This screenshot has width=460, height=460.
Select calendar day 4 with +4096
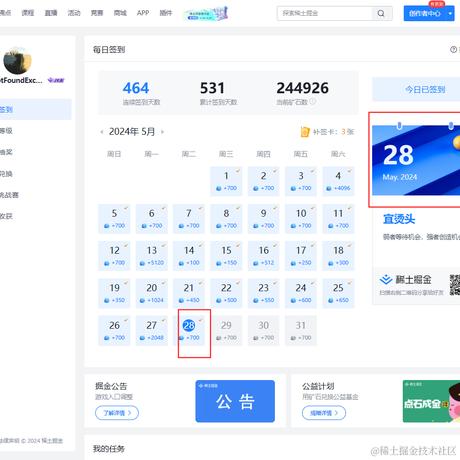pyautogui.click(x=338, y=181)
